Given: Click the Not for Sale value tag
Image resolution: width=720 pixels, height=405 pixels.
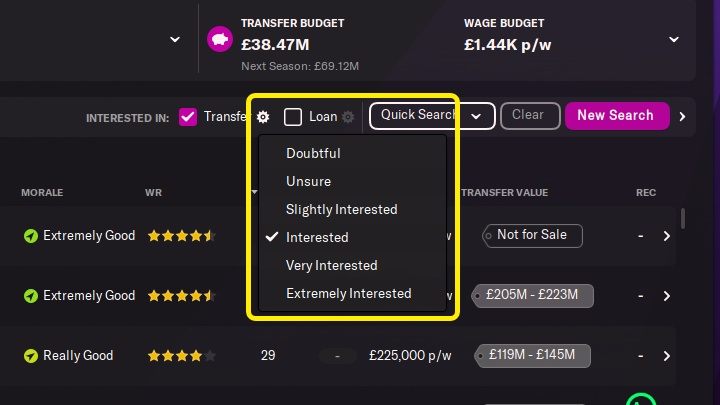Looking at the screenshot, I should tap(532, 236).
